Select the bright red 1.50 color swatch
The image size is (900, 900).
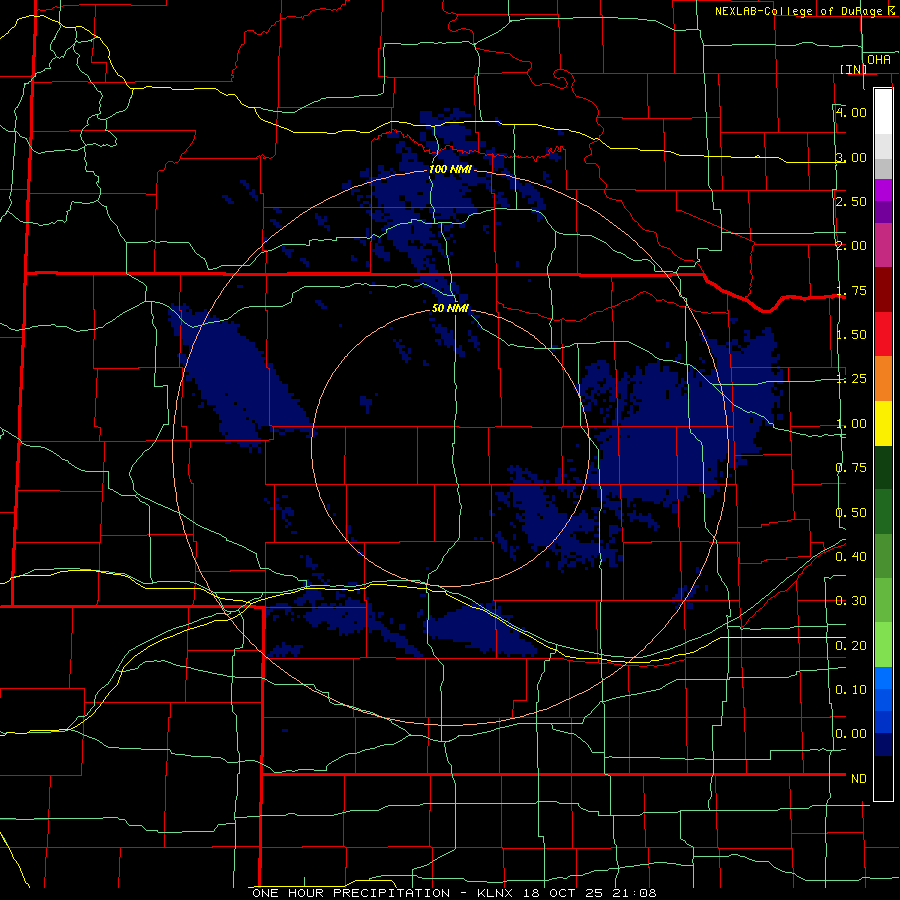pyautogui.click(x=883, y=334)
